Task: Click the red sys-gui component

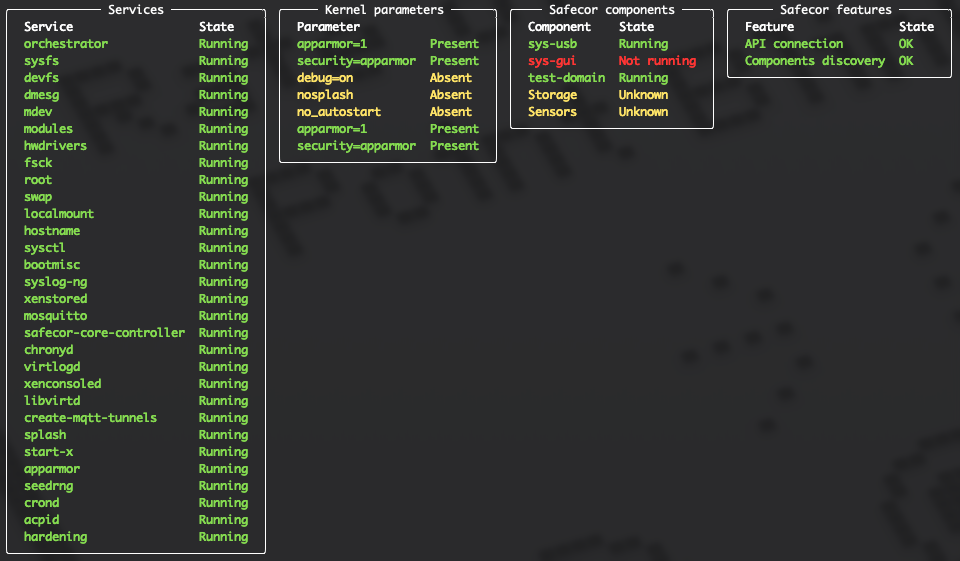Action: [x=552, y=61]
